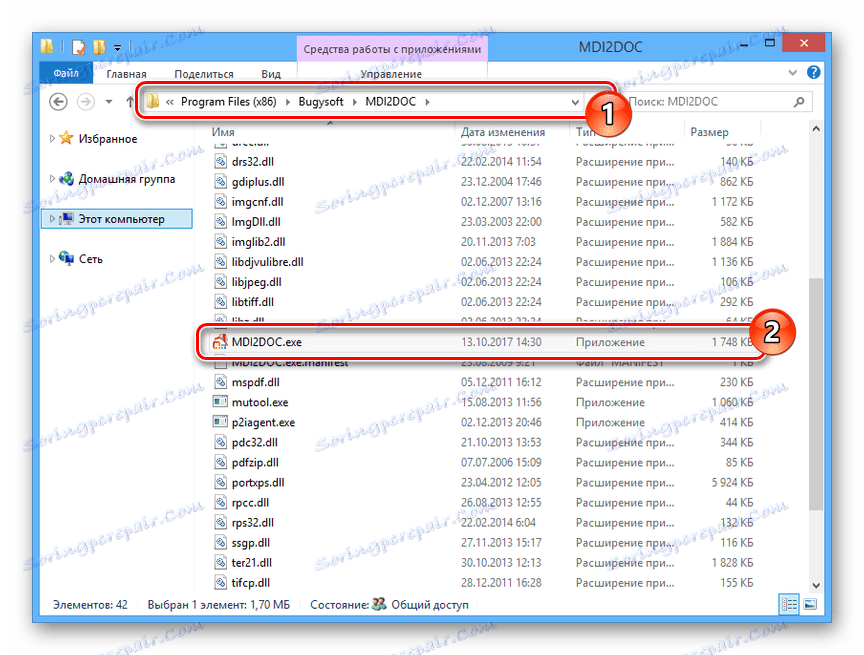Select Сеть in navigation pane
This screenshot has width=864, height=655.
coord(90,259)
